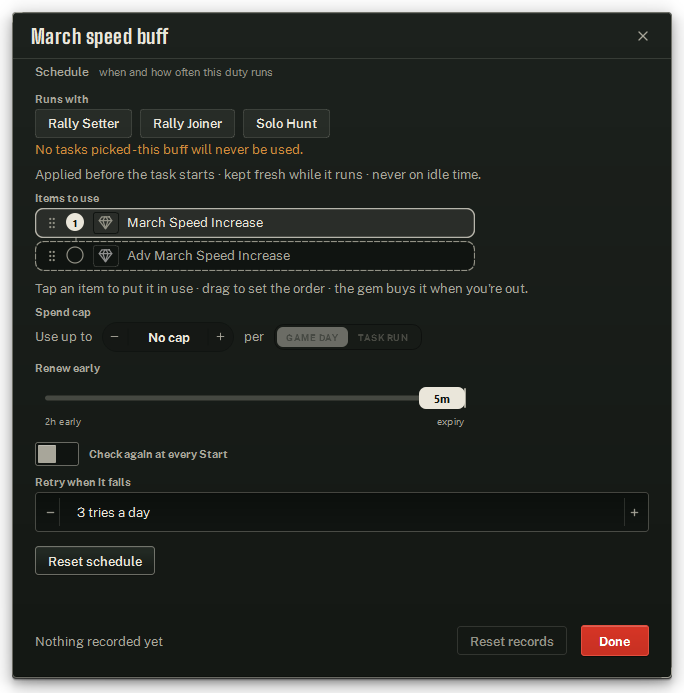Click the Reset records button

(x=512, y=641)
